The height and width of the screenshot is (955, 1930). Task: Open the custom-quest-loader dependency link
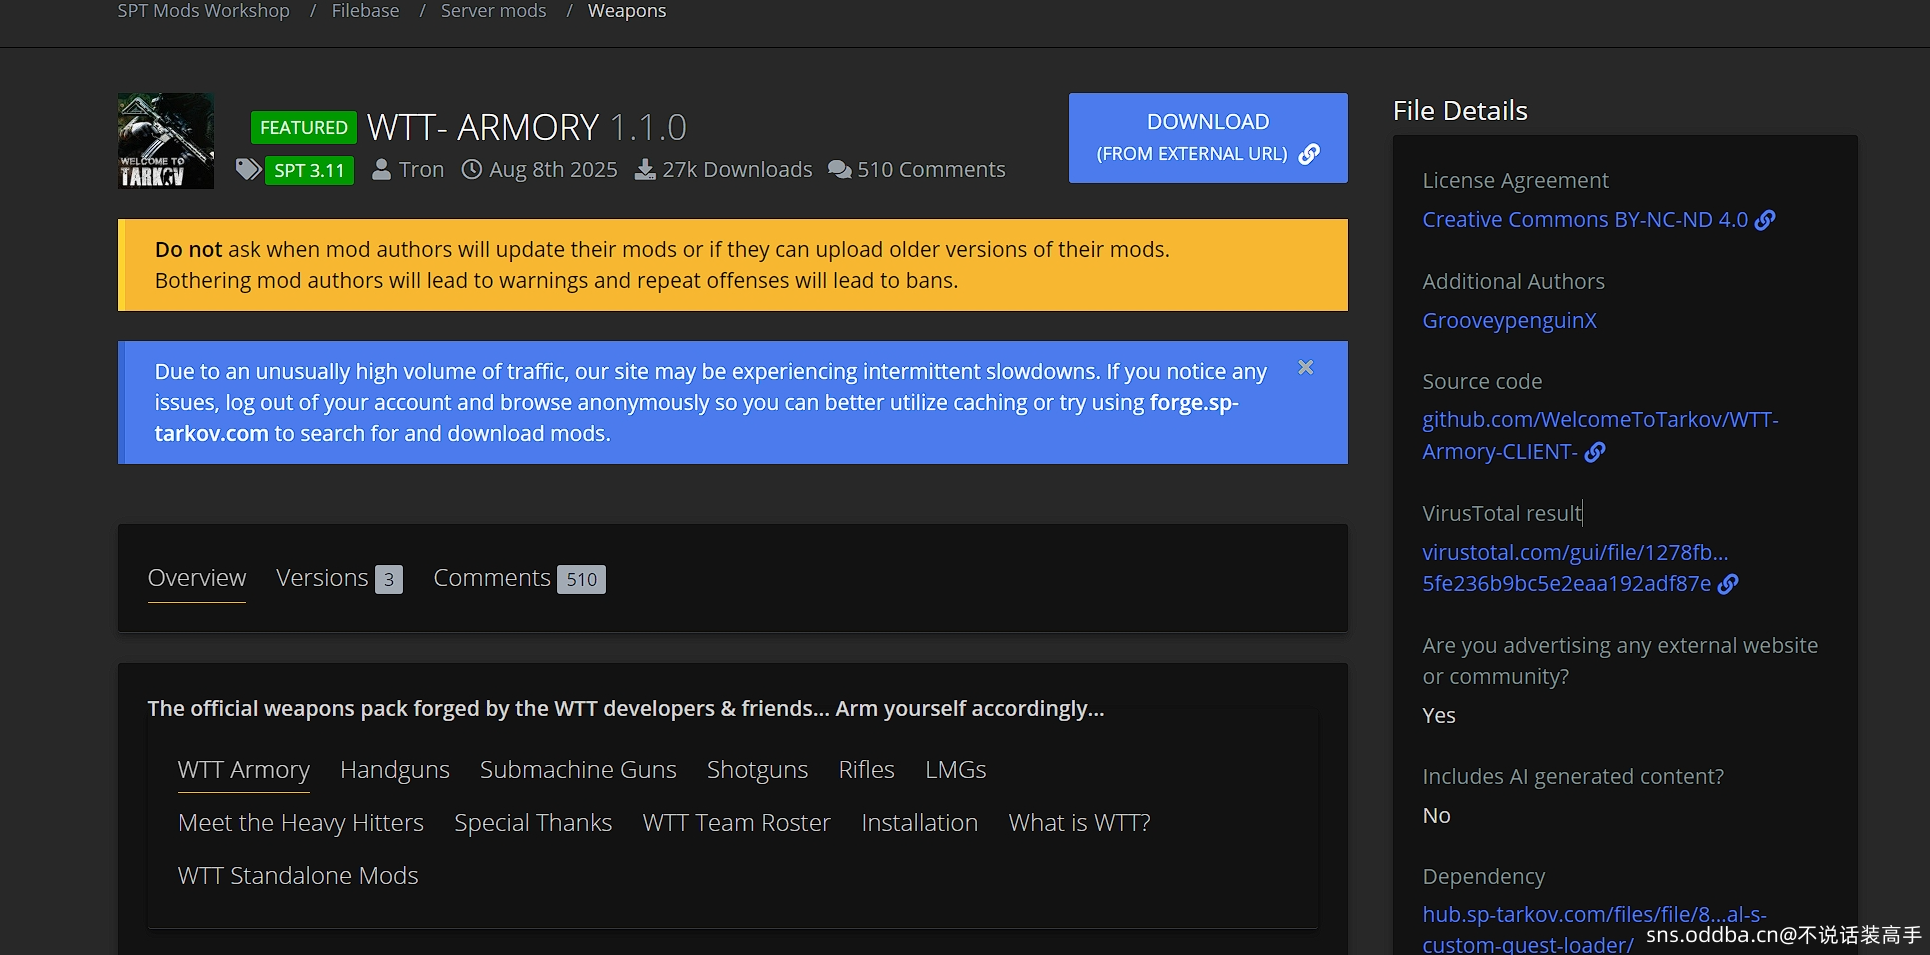click(1594, 930)
